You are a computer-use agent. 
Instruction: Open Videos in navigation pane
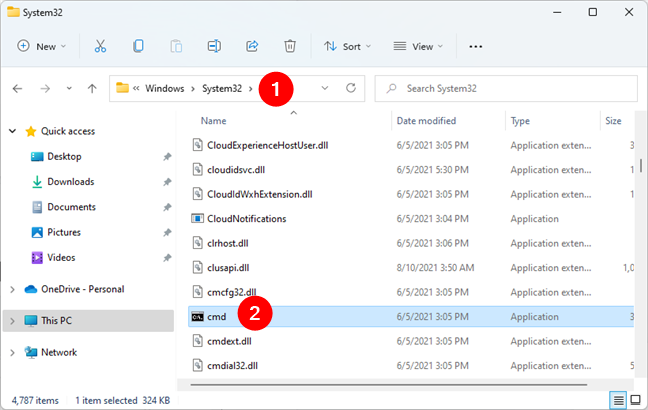coord(61,257)
